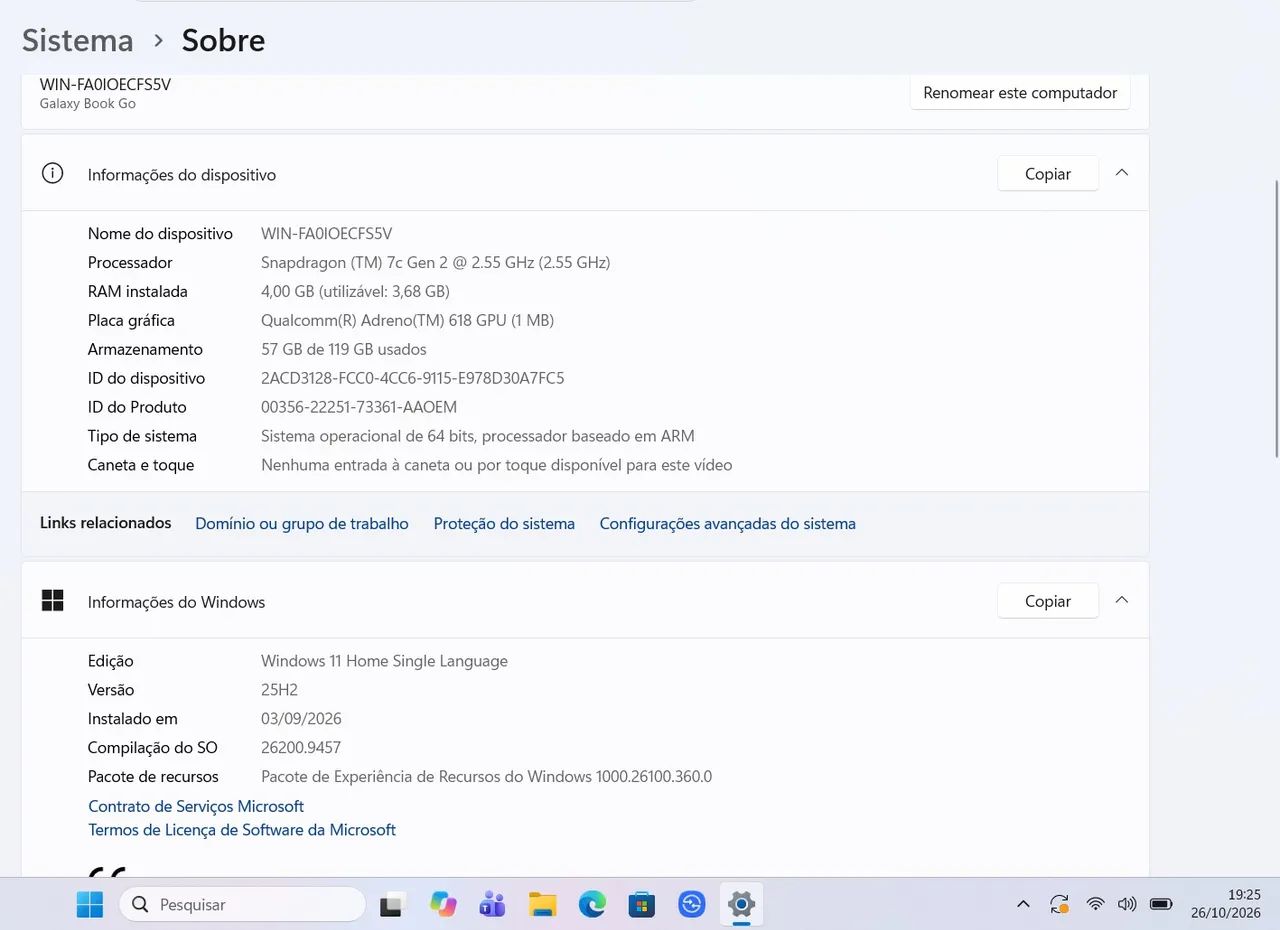Copy the device information
Viewport: 1280px width, 930px height.
pyautogui.click(x=1048, y=174)
